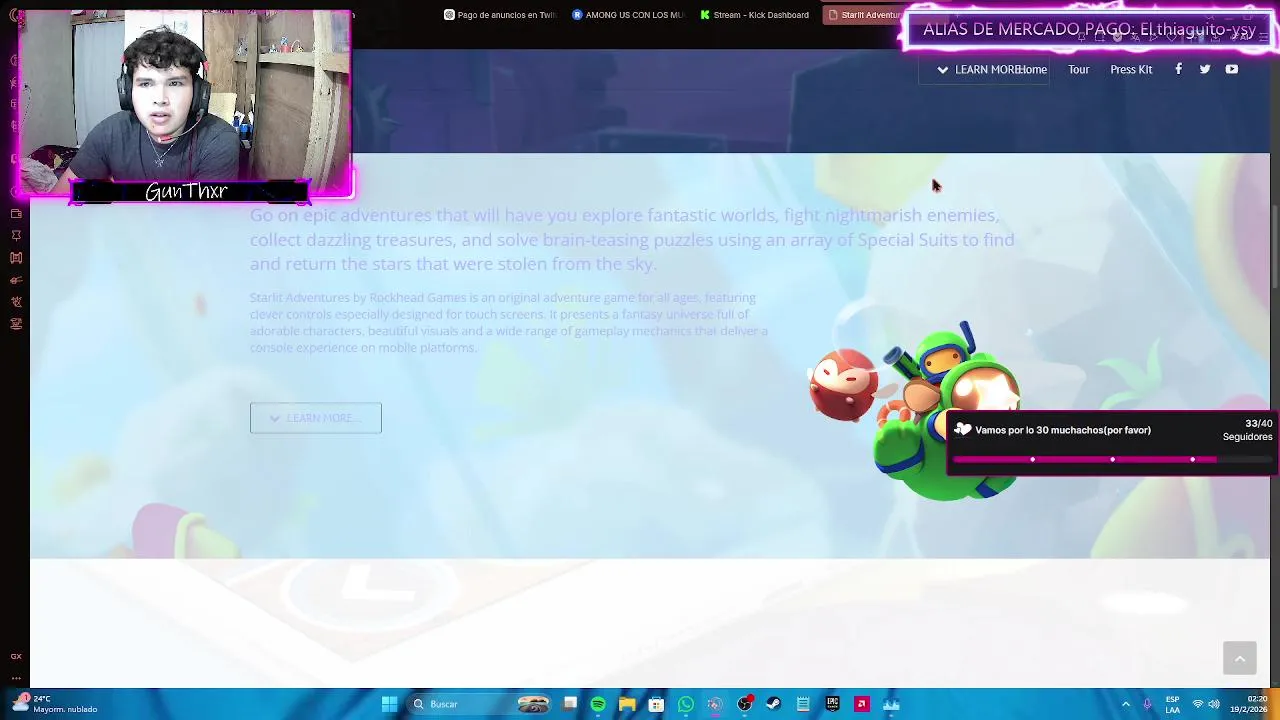Screen dimensions: 1280x720
Task: Open Microsoft Store from the taskbar
Action: (656, 704)
